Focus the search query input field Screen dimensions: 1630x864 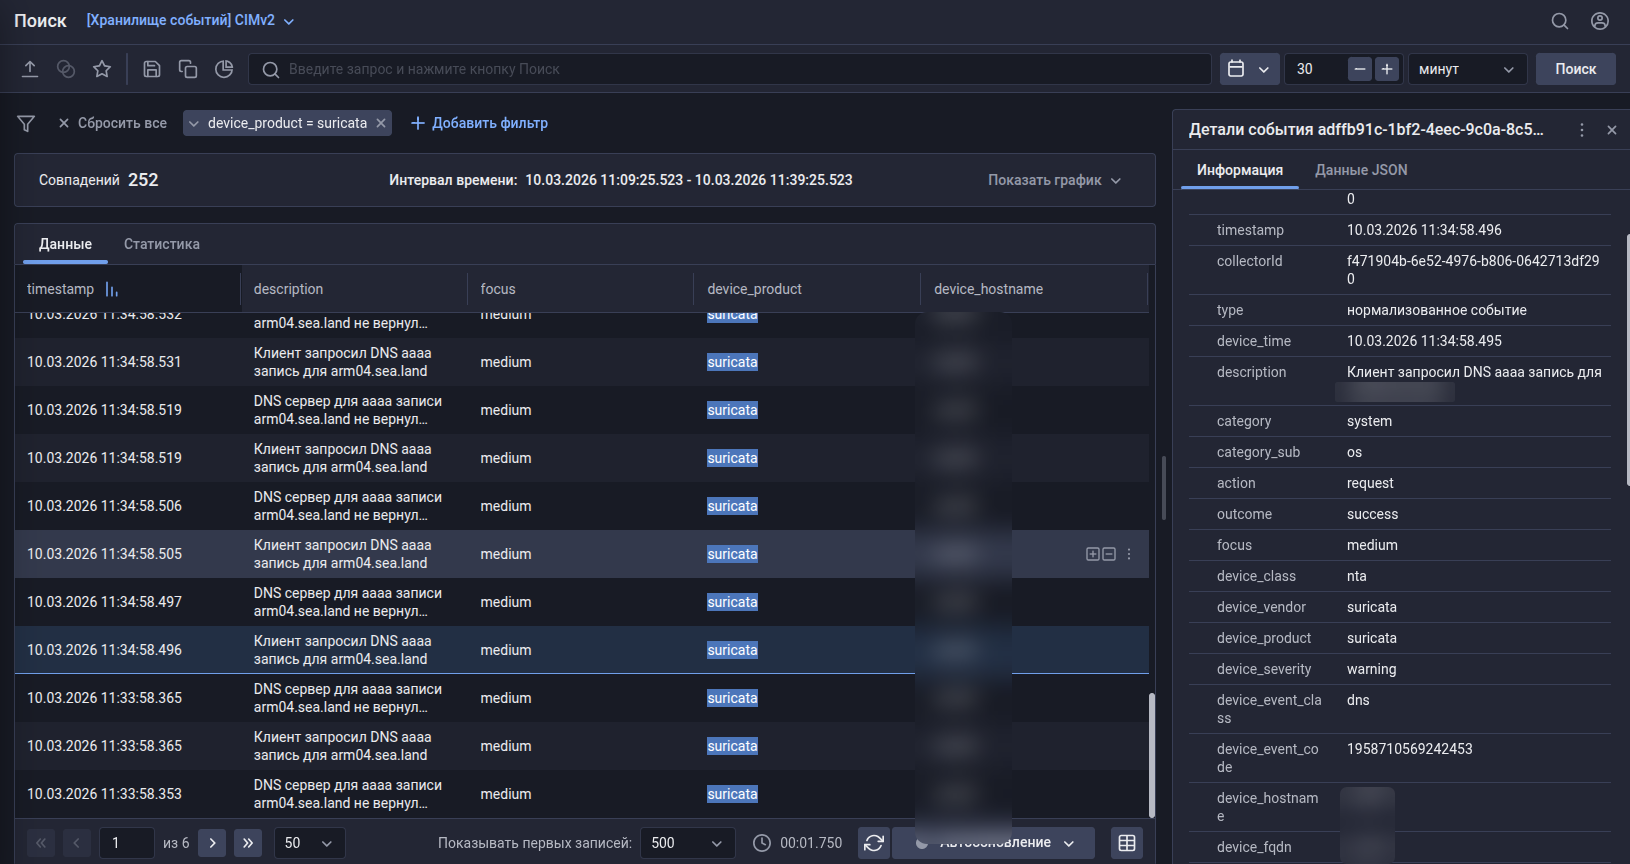click(730, 69)
